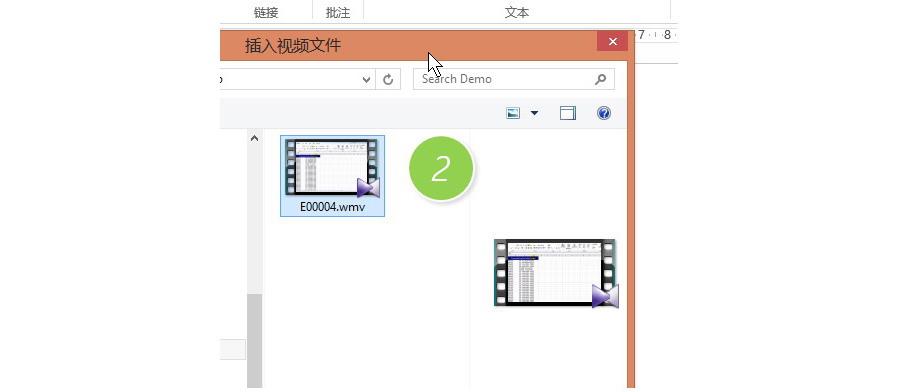Click the 文本 ribbon group label

[517, 13]
